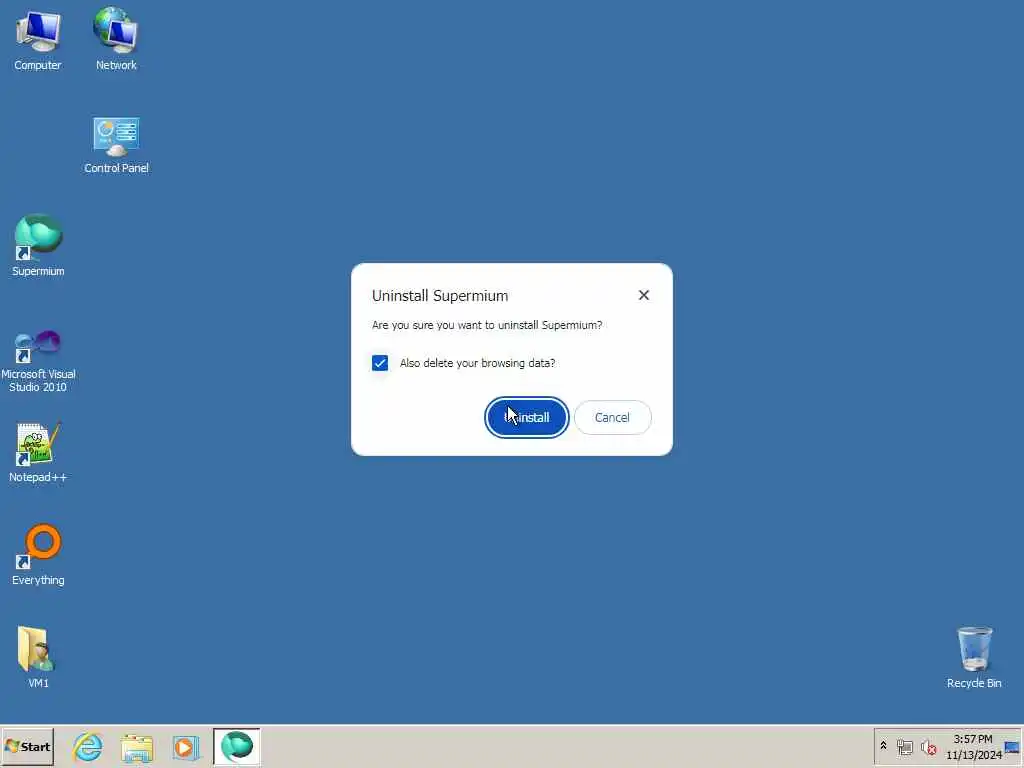Screen dimensions: 1024x768
Task: Confirm with the Uninstall button
Action: click(x=526, y=417)
